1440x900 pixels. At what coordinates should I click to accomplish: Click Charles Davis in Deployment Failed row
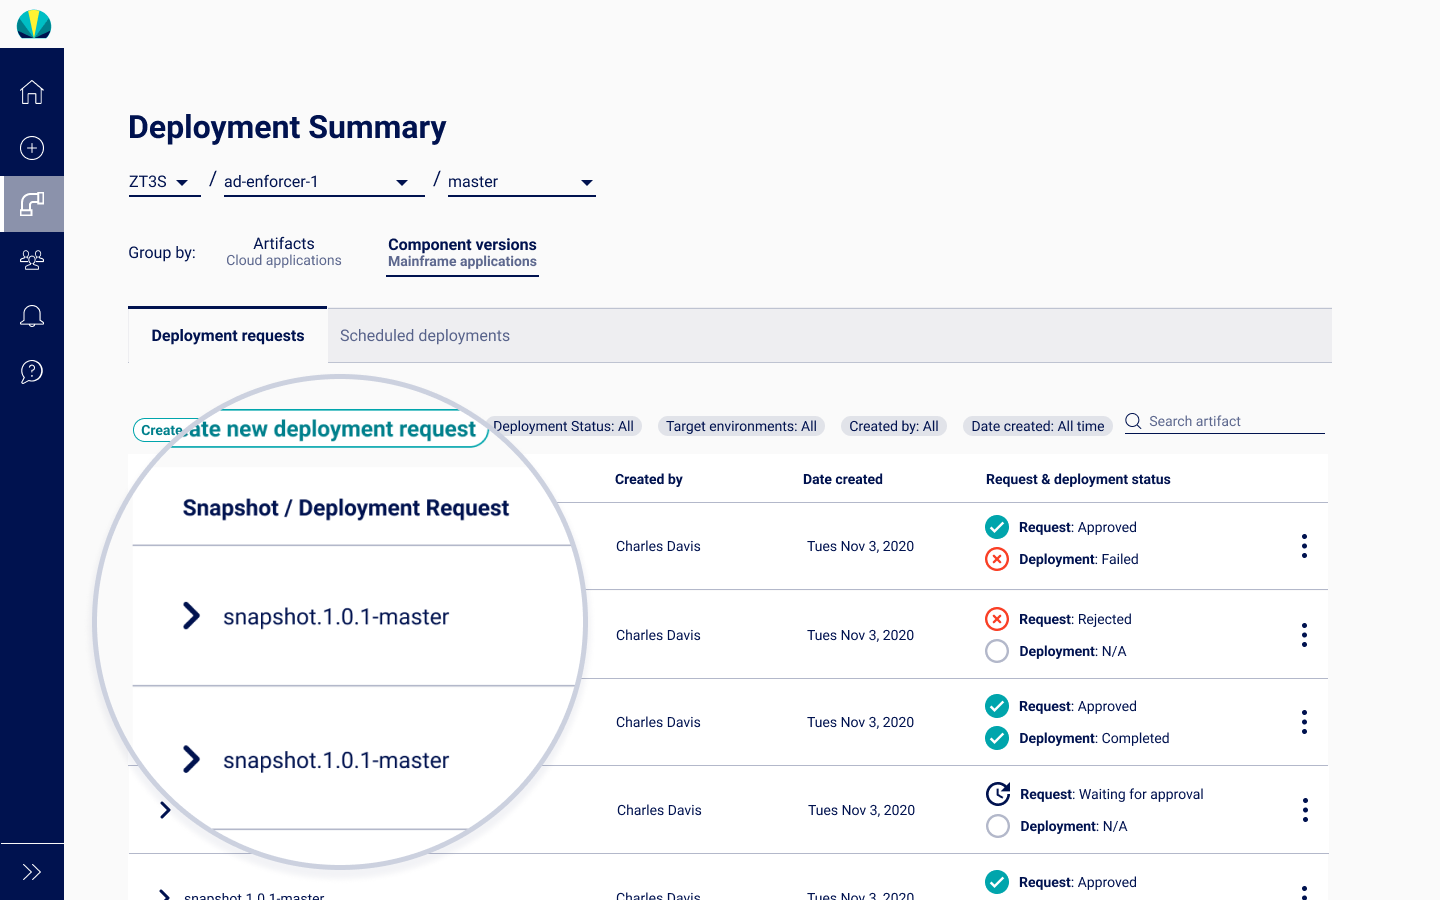point(658,546)
